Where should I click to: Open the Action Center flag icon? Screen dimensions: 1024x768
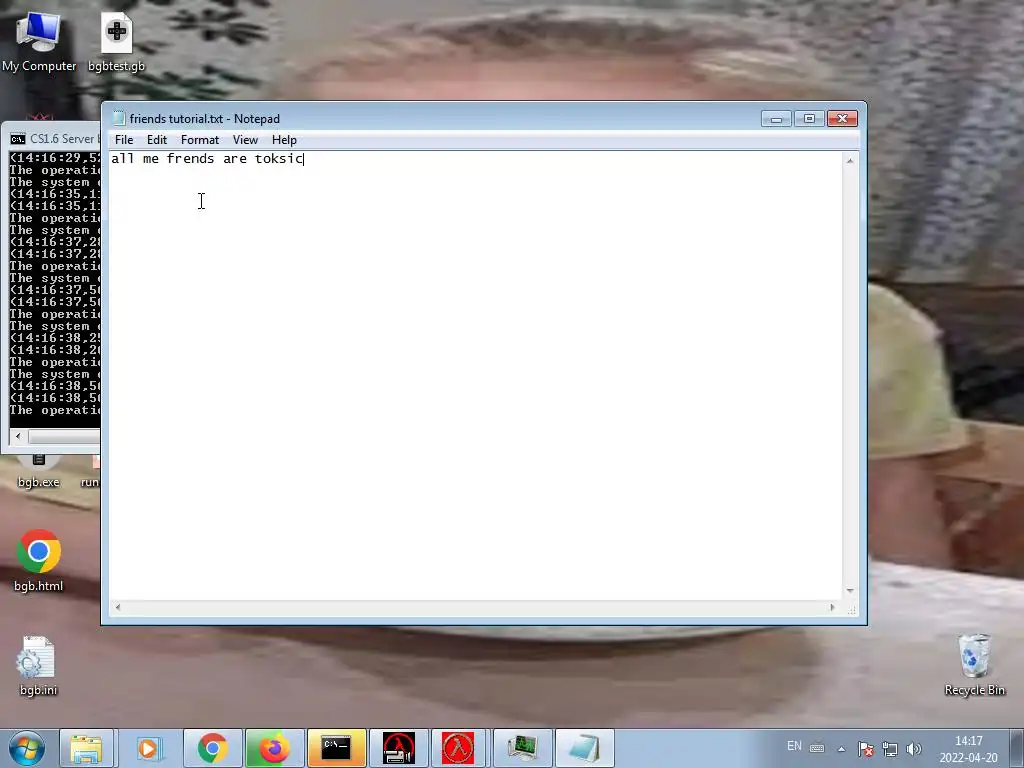866,749
